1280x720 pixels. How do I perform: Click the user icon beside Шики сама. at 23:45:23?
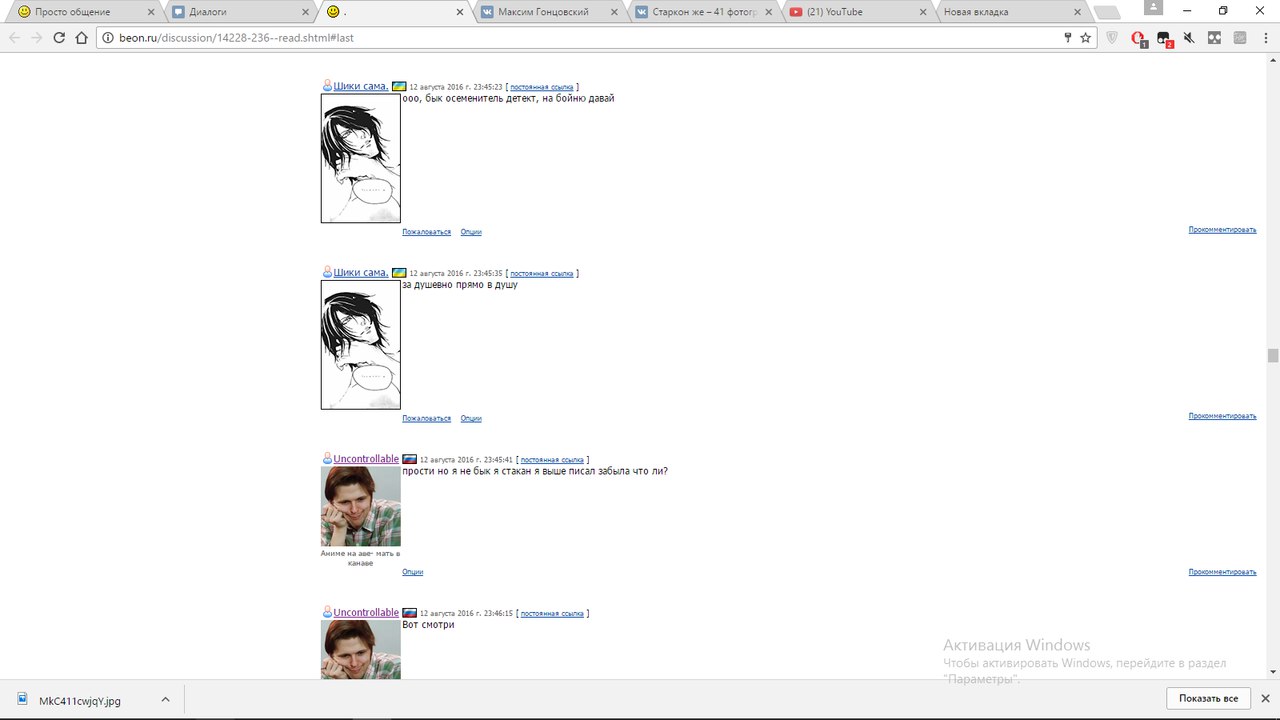click(327, 86)
